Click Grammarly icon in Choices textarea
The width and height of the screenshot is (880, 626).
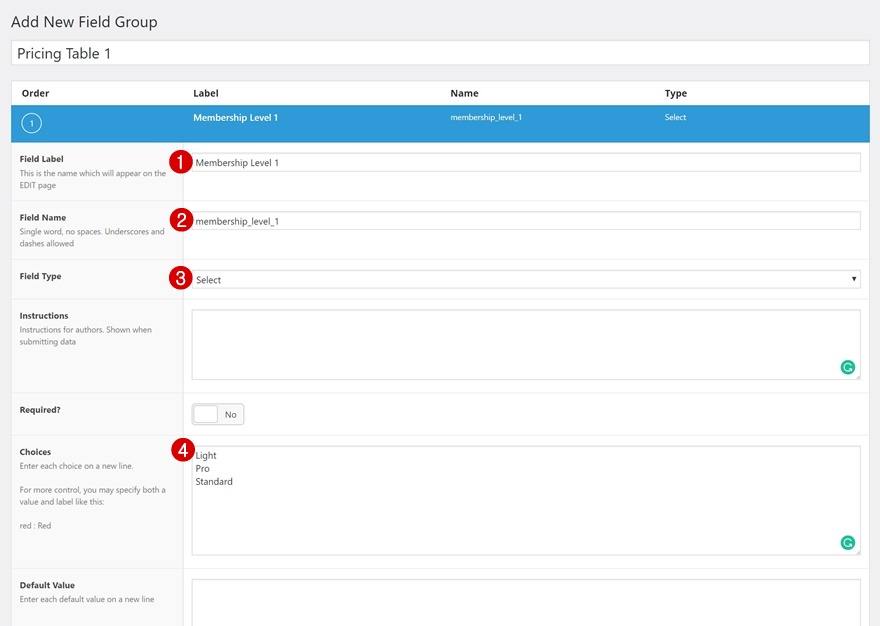coord(847,543)
